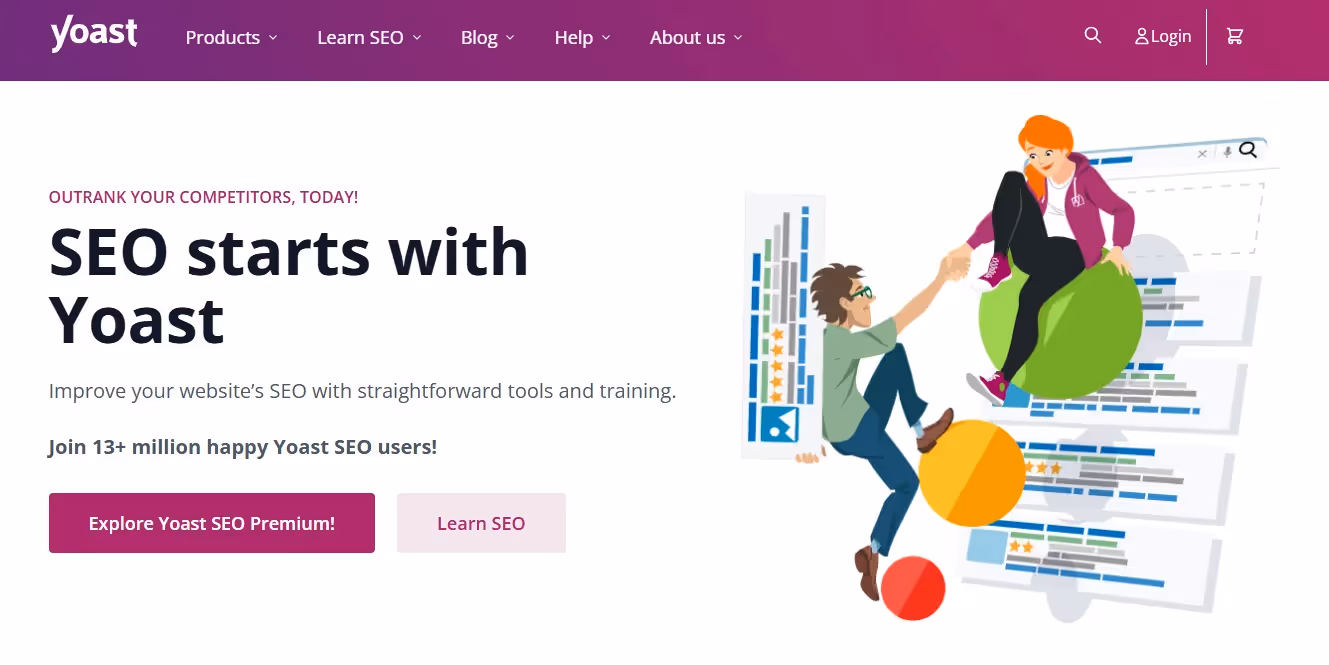Viewport: 1329px width, 665px height.
Task: Expand the chevron next to Learn SEO in navbar
Action: tap(417, 38)
